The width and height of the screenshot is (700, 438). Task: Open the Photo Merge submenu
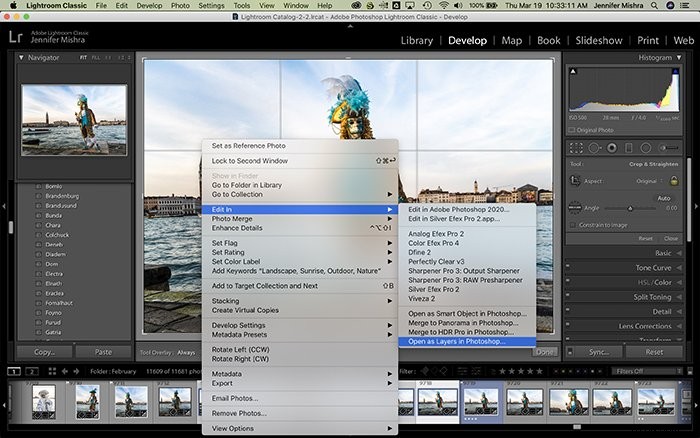tap(300, 219)
